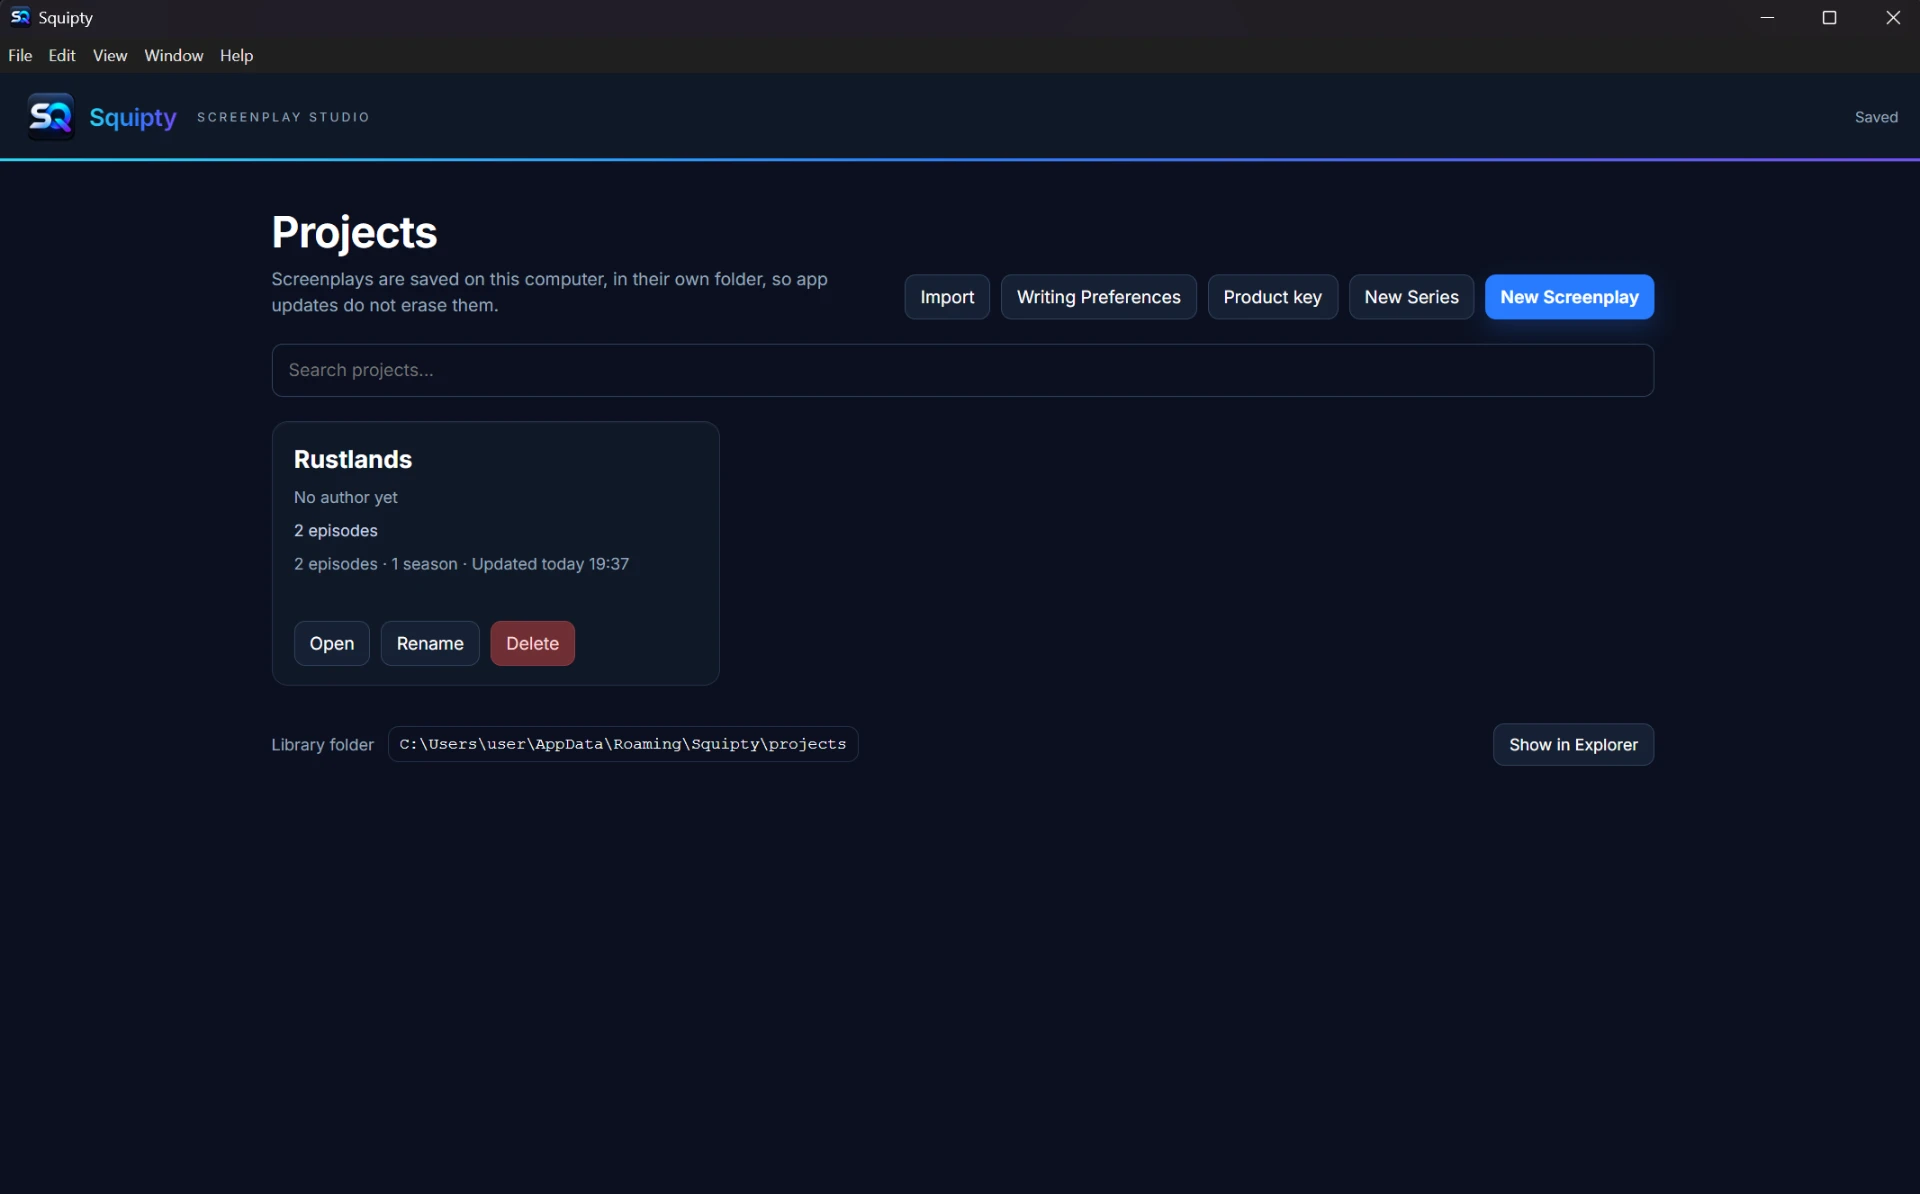The image size is (1920, 1194).
Task: Create a New Series
Action: click(1411, 297)
